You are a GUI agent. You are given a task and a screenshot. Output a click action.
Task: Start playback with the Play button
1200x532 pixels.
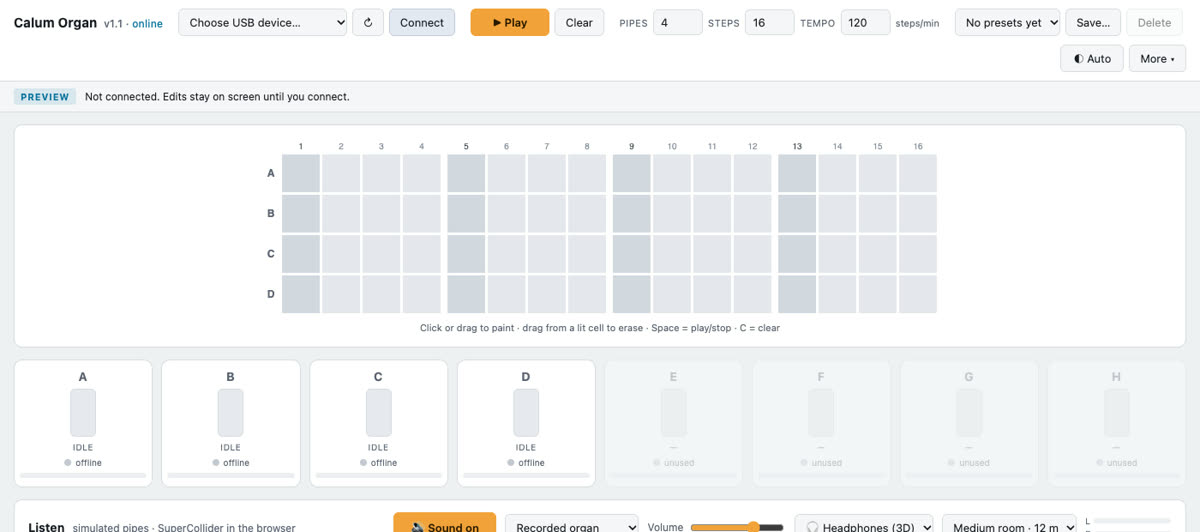click(510, 22)
